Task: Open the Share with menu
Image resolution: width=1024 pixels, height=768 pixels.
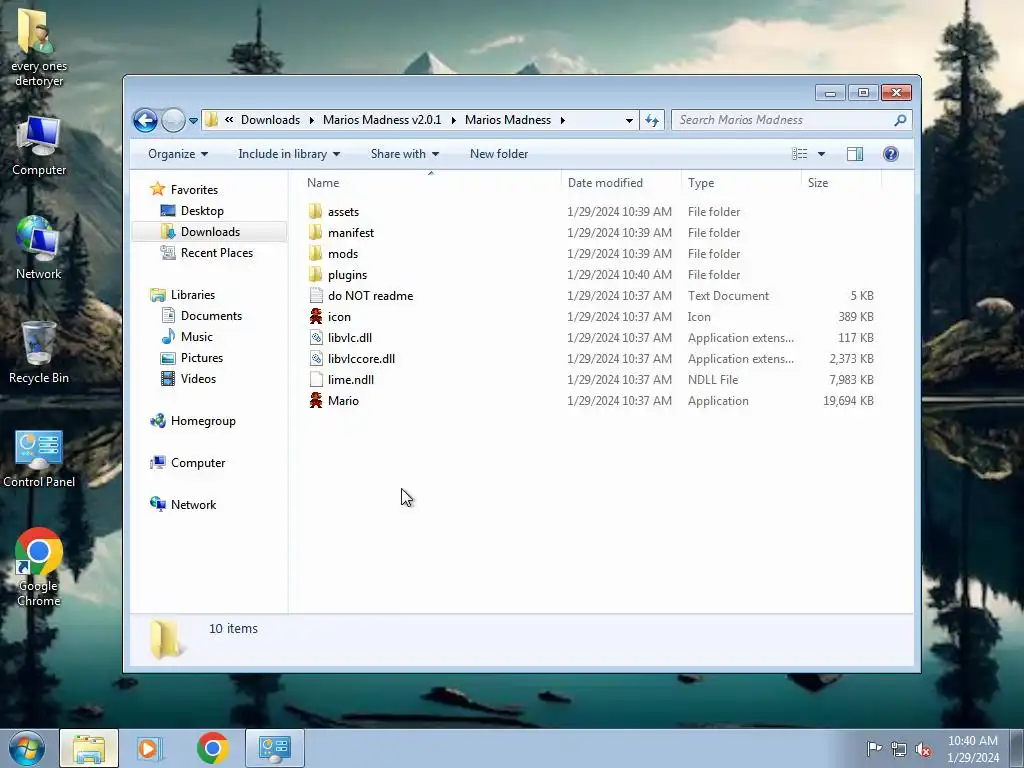Action: click(x=405, y=154)
